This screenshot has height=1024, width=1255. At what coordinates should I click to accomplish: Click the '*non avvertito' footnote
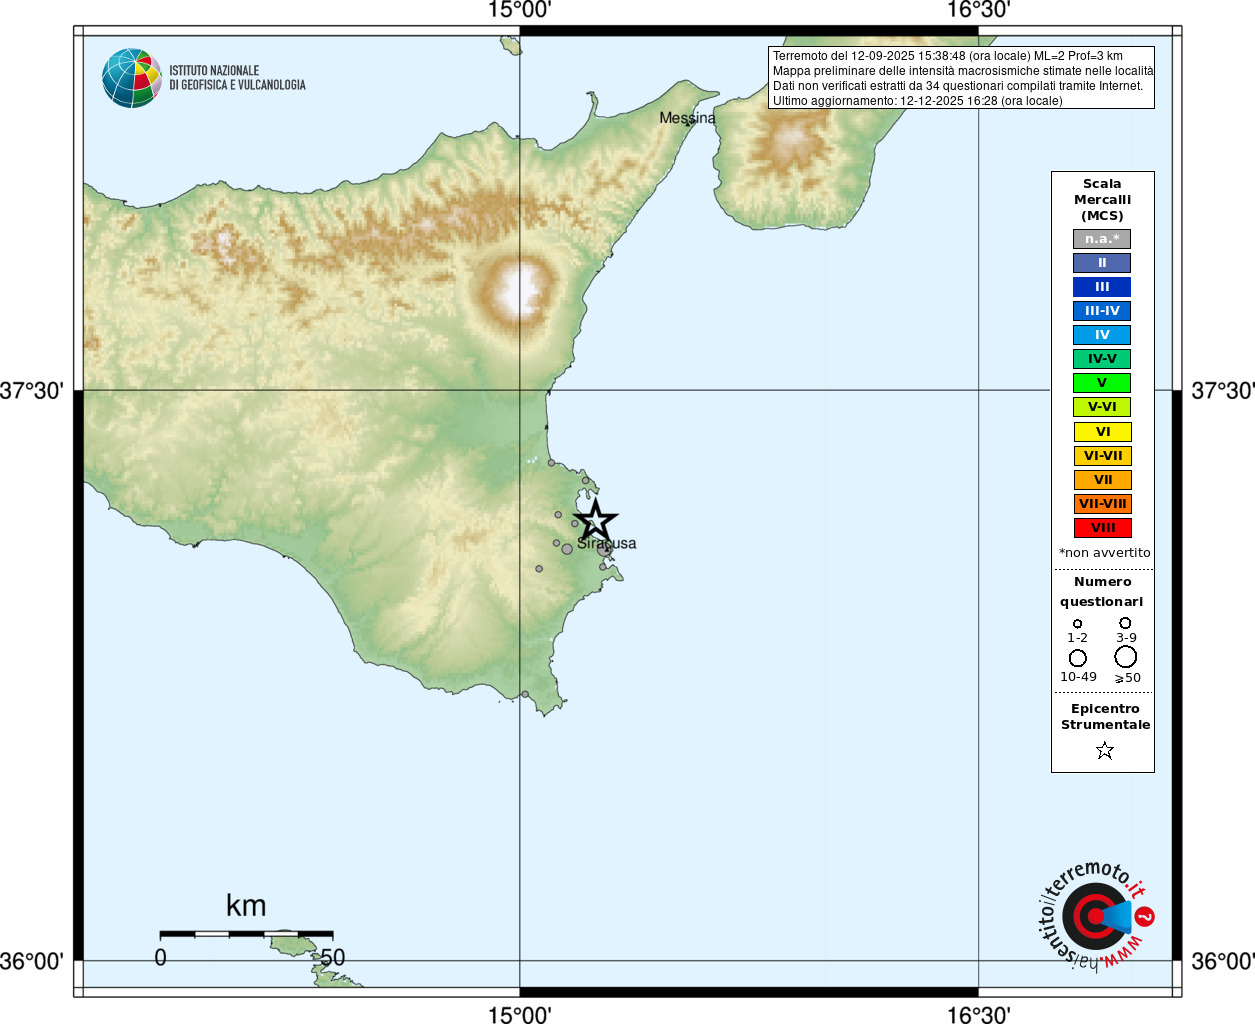[x=1104, y=553]
